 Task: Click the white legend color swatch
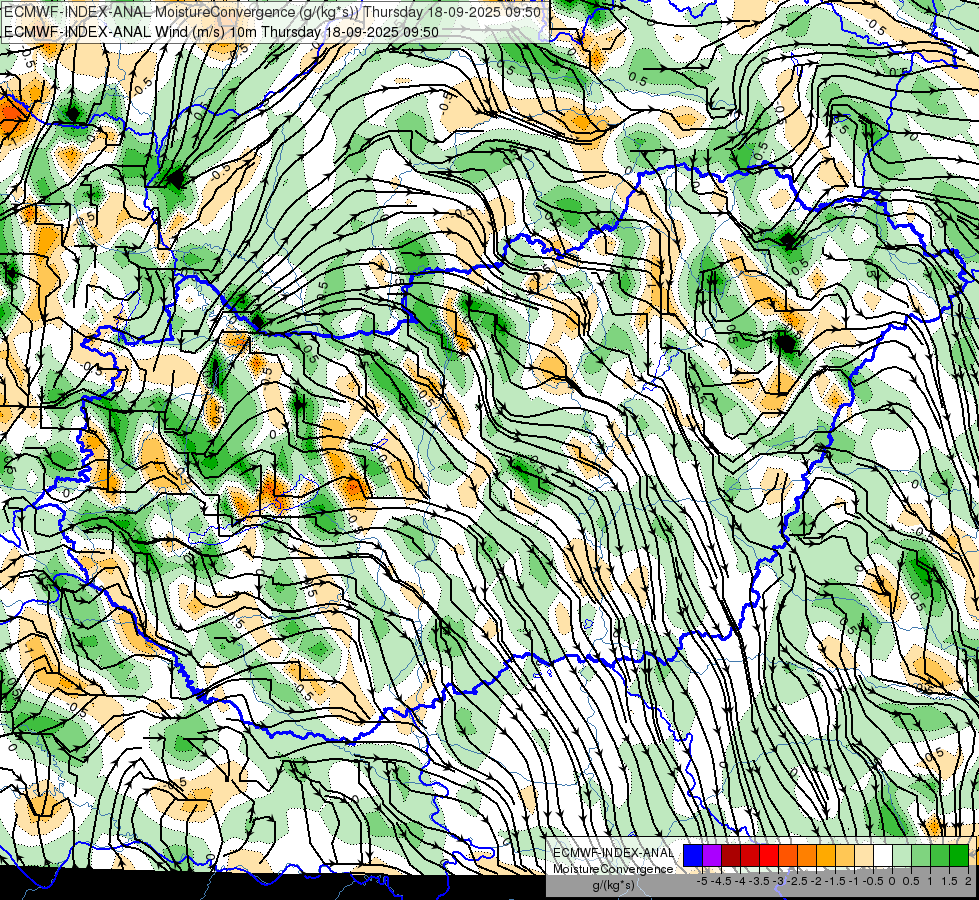click(883, 855)
